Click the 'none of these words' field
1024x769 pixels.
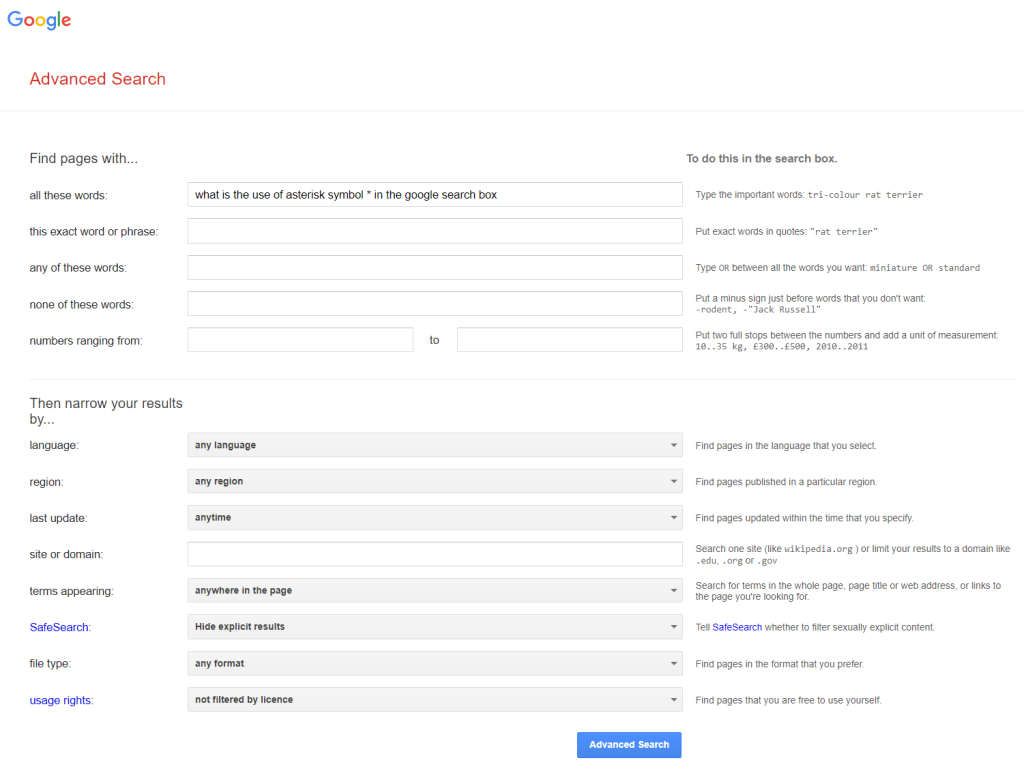pyautogui.click(x=435, y=304)
